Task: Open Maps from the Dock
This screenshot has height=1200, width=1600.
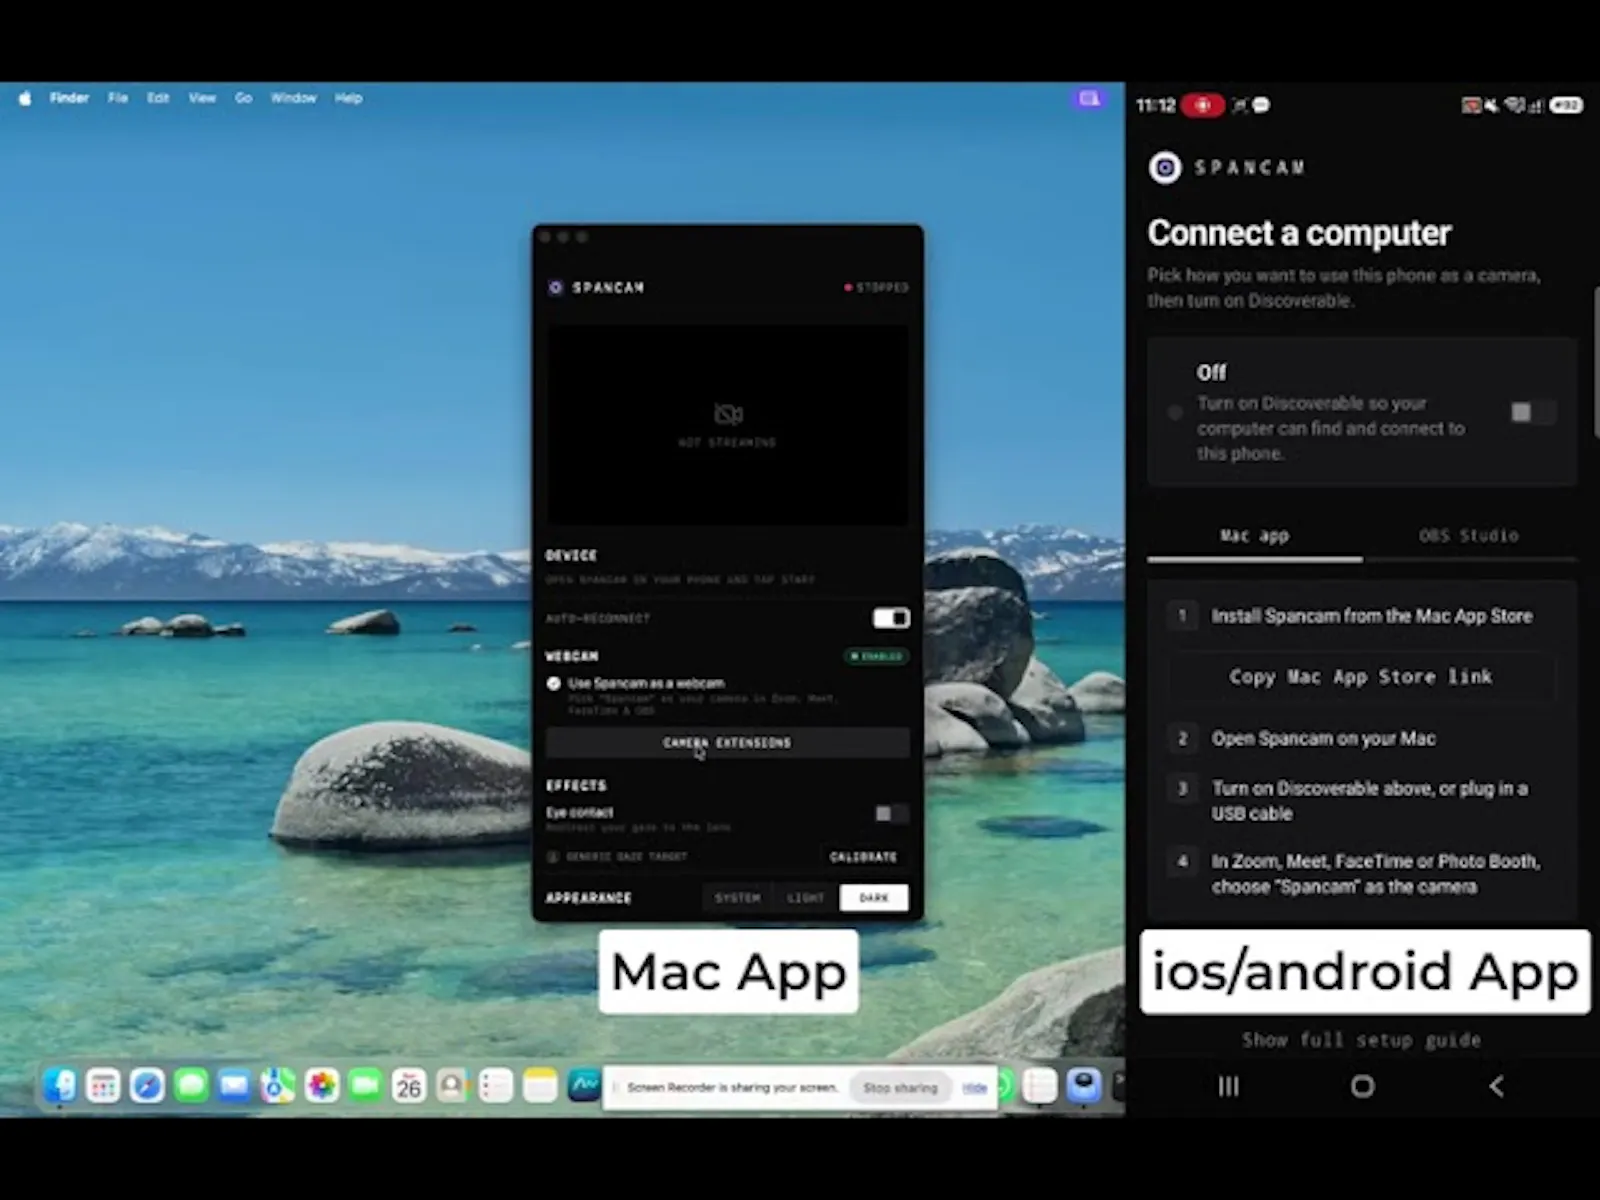Action: [x=278, y=1085]
